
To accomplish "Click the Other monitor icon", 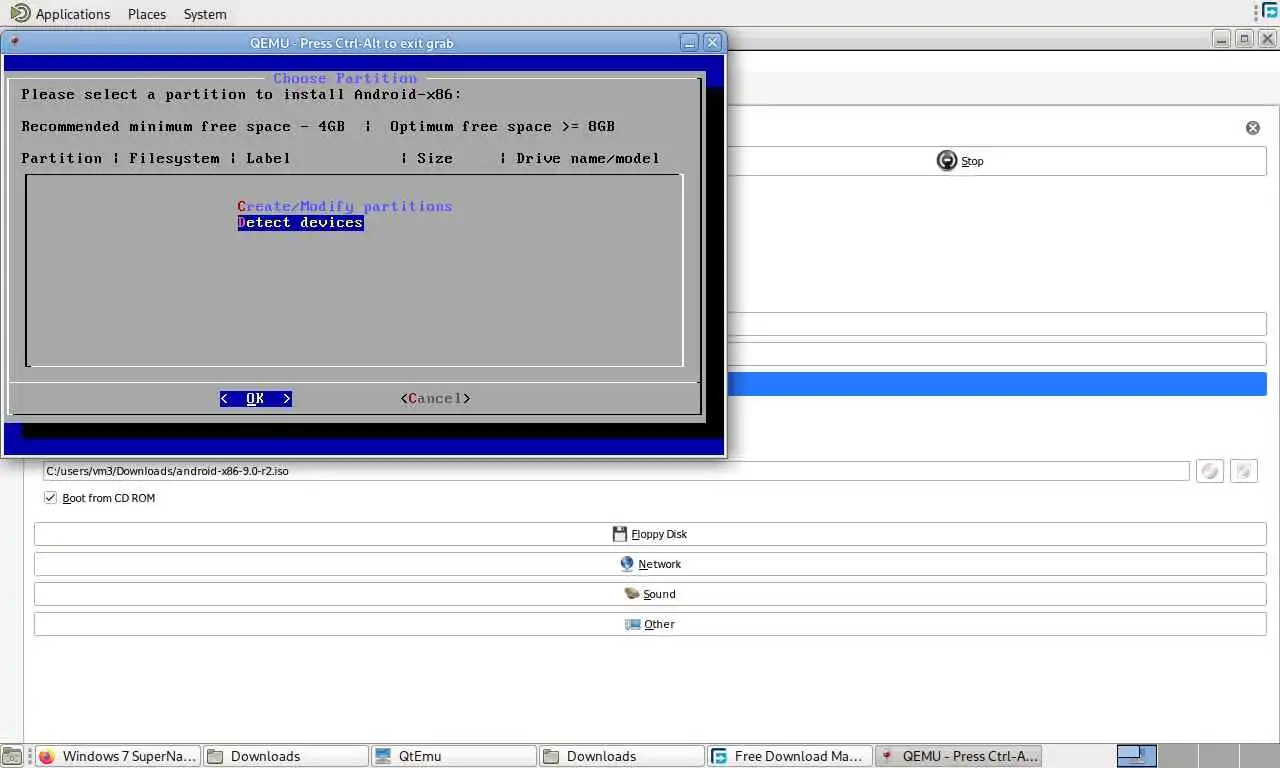I will [x=632, y=624].
